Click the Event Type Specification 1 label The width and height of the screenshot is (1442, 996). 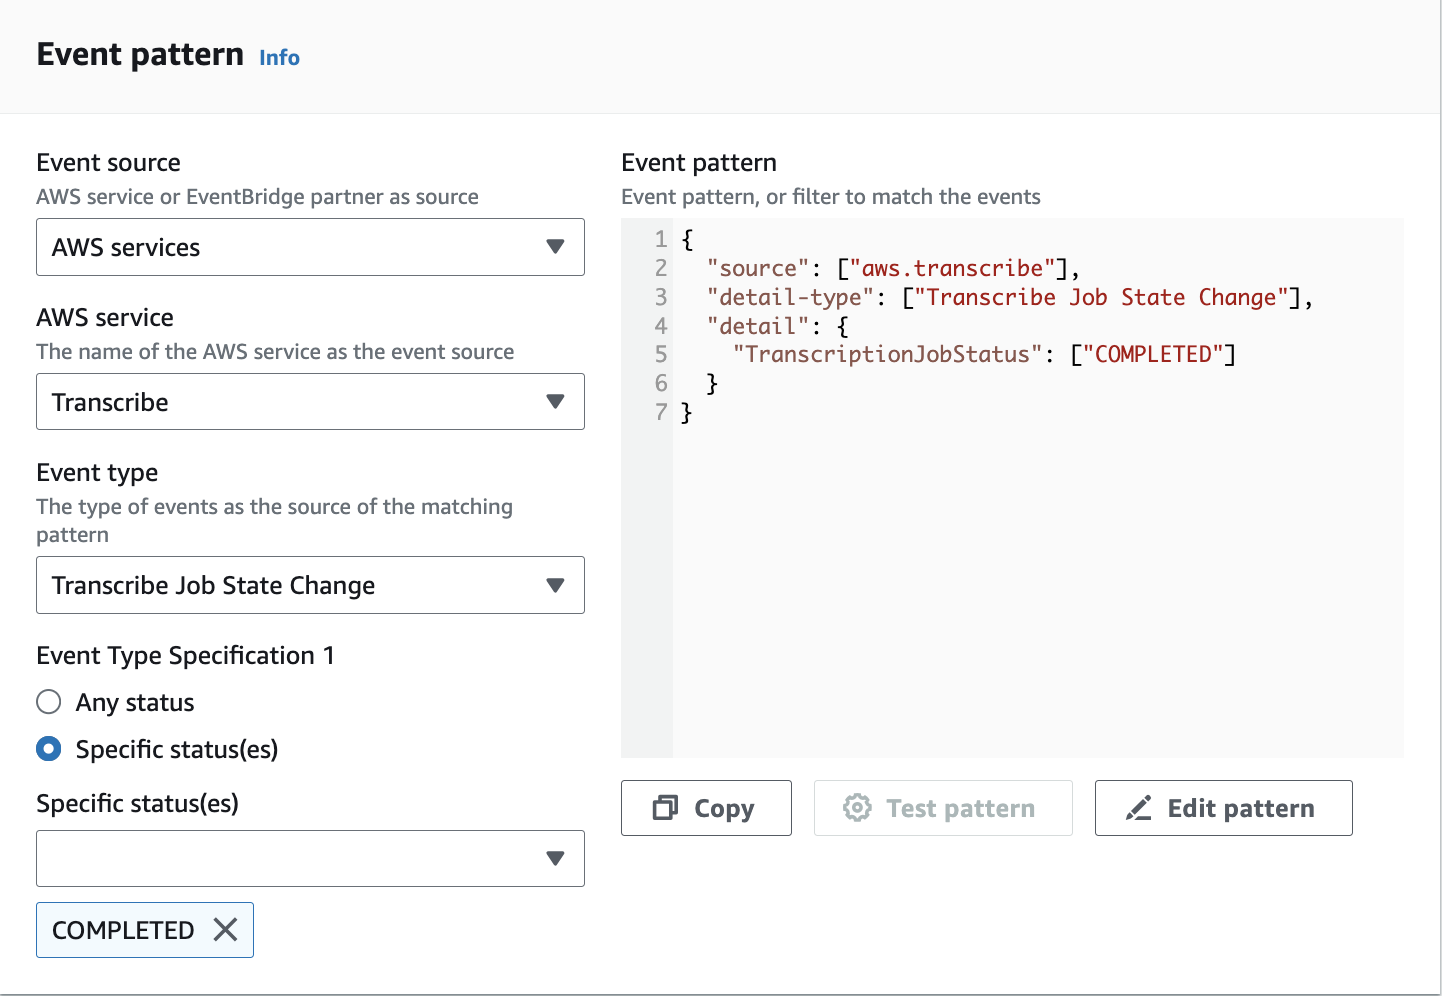pyautogui.click(x=186, y=656)
